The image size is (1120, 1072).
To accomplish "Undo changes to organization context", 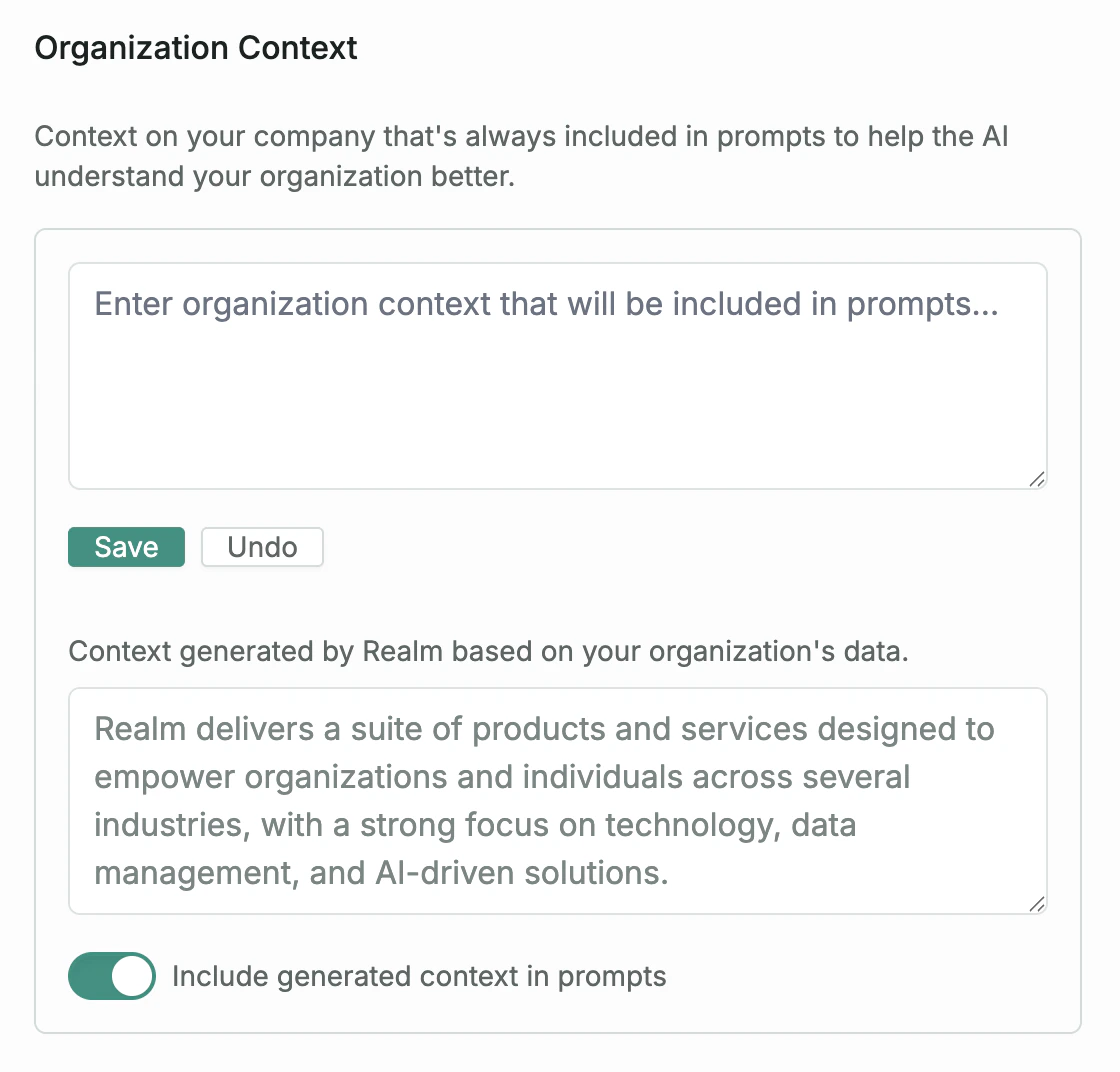I will point(261,547).
